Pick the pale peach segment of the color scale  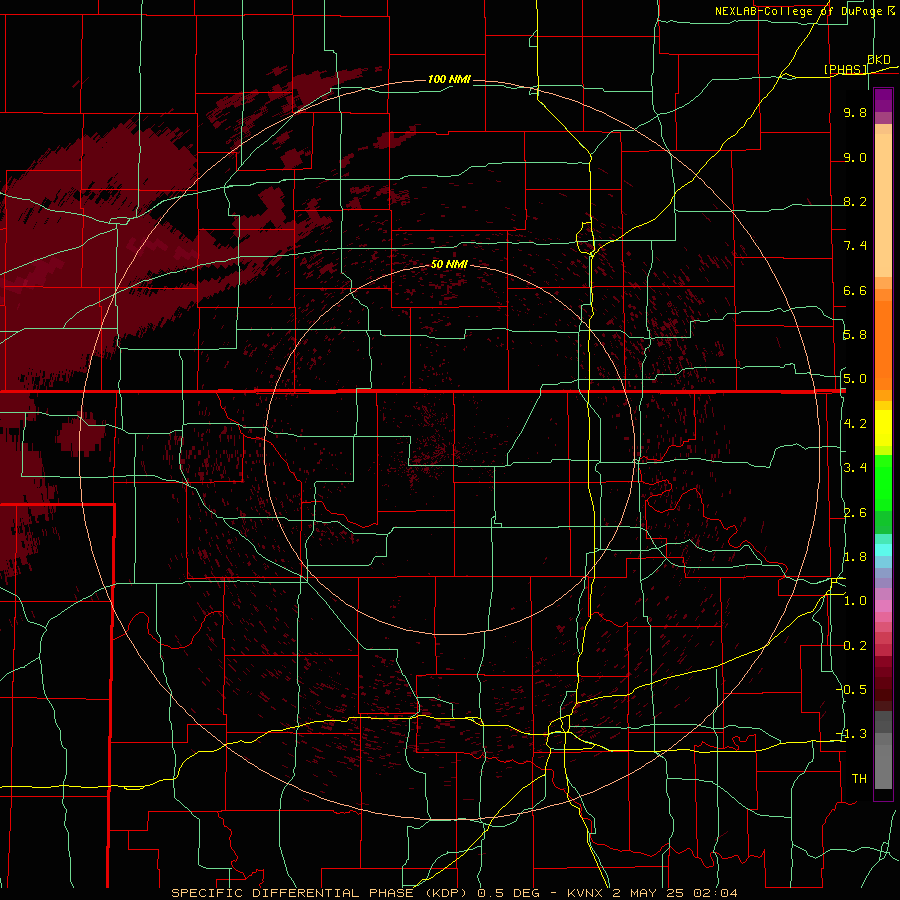click(x=883, y=207)
